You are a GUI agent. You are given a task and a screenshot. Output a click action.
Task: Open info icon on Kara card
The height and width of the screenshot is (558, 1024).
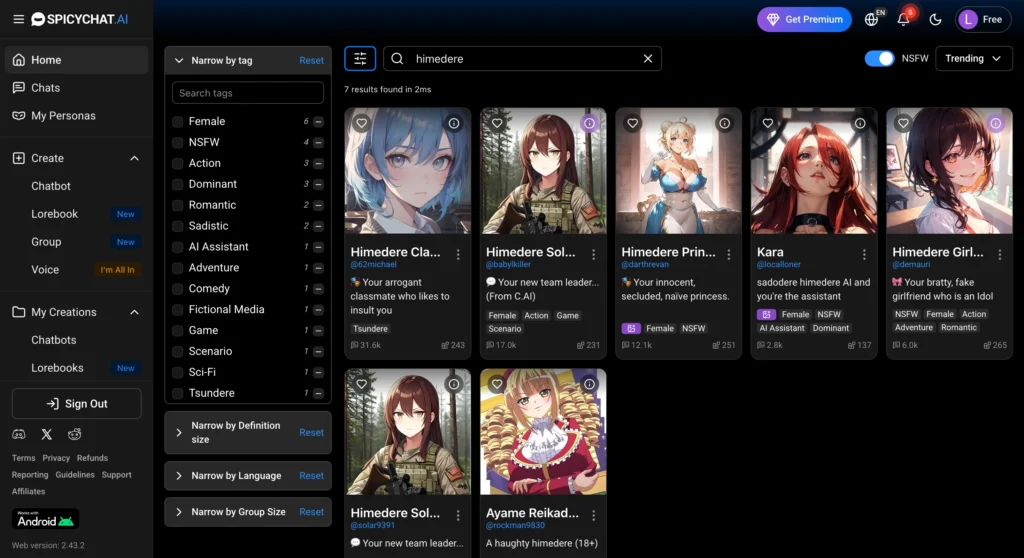tap(860, 123)
